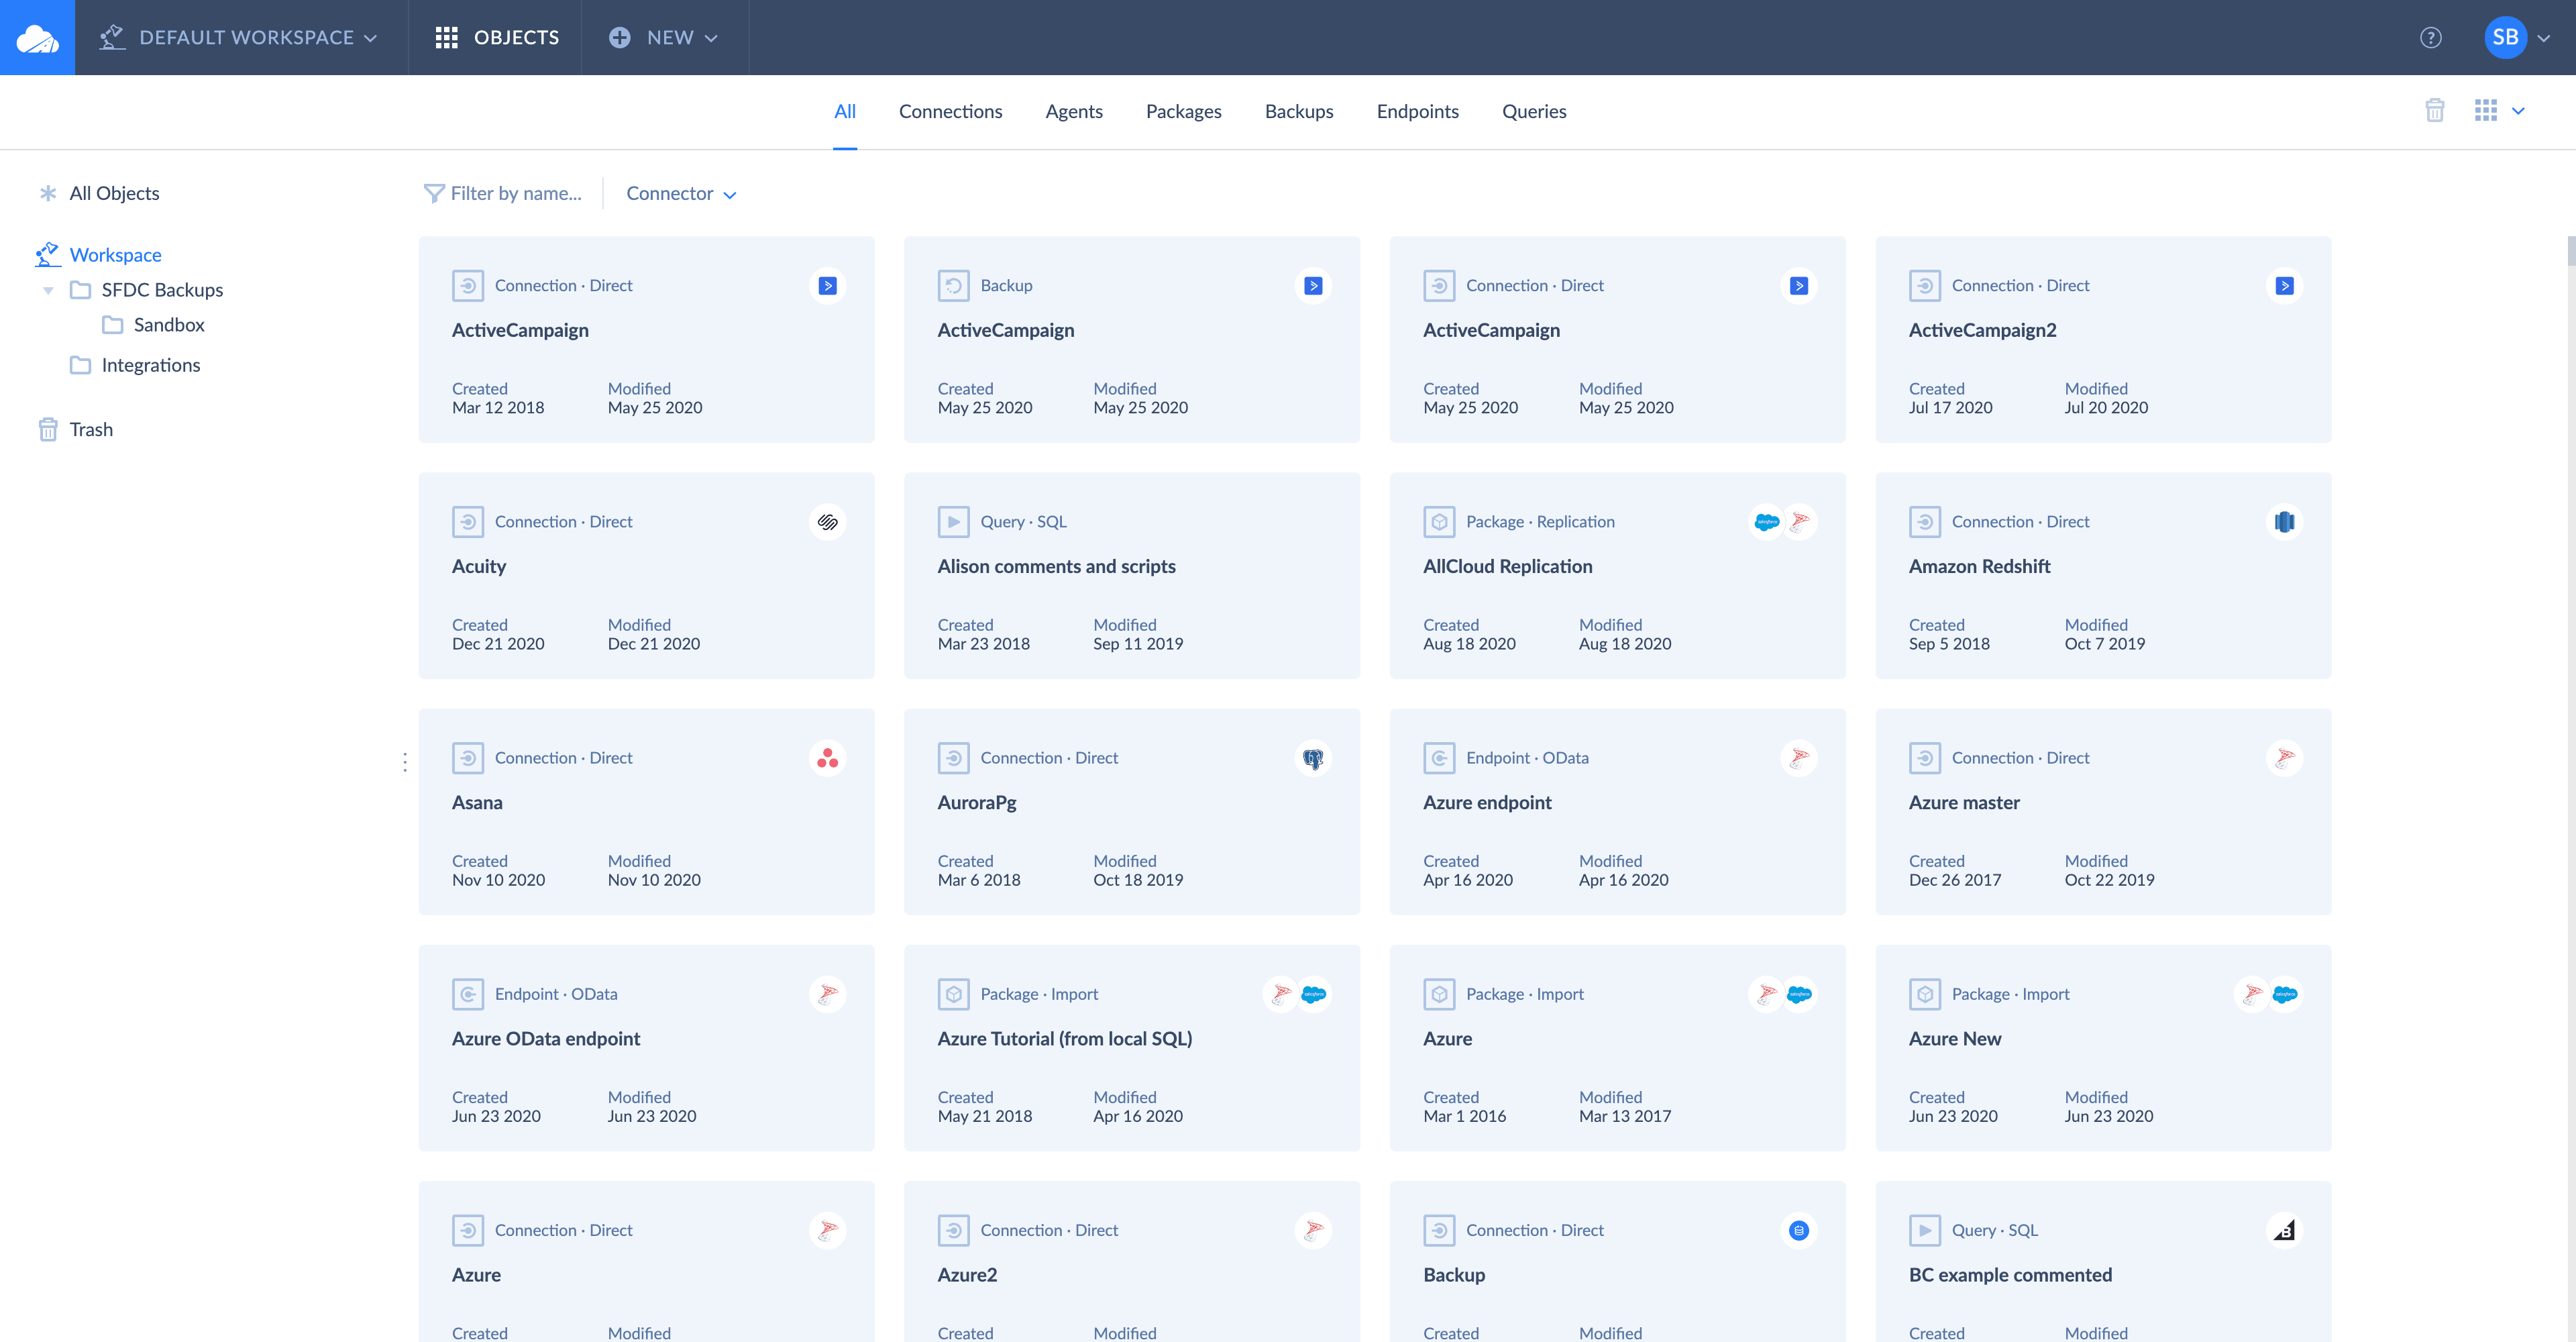Click the Skyvia cloud logo
2576x1342 pixels.
tap(37, 38)
